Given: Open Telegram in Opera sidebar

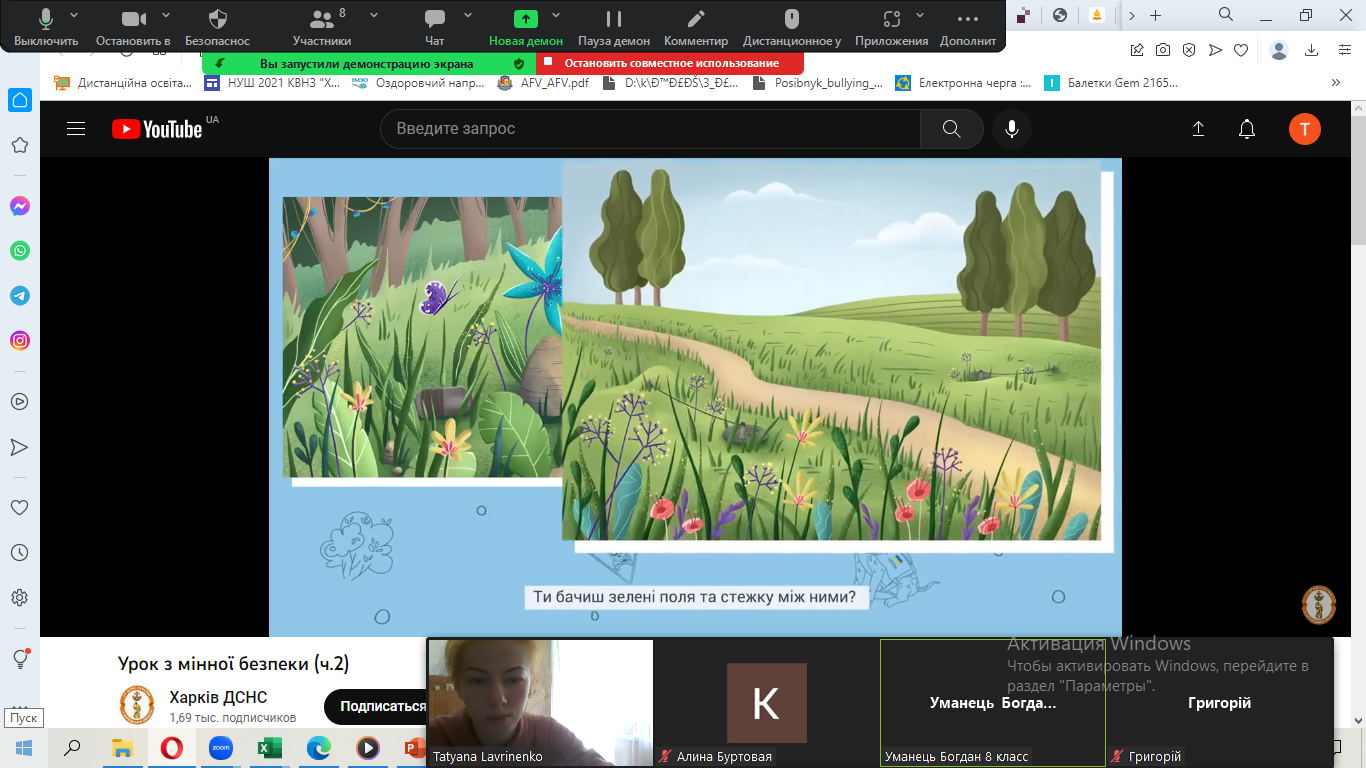Looking at the screenshot, I should [x=20, y=296].
